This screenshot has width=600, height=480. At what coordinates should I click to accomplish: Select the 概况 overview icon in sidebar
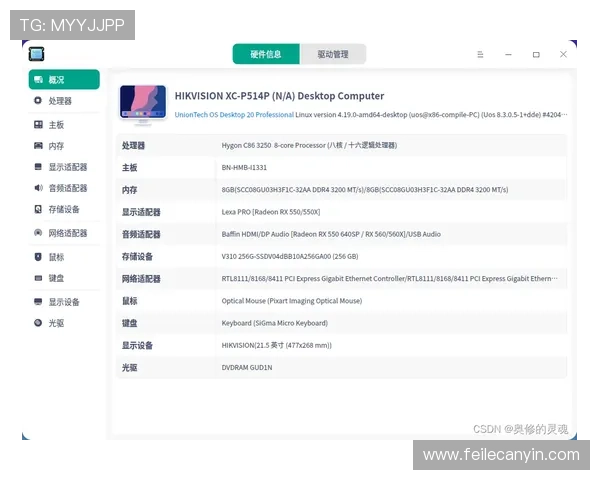38,80
